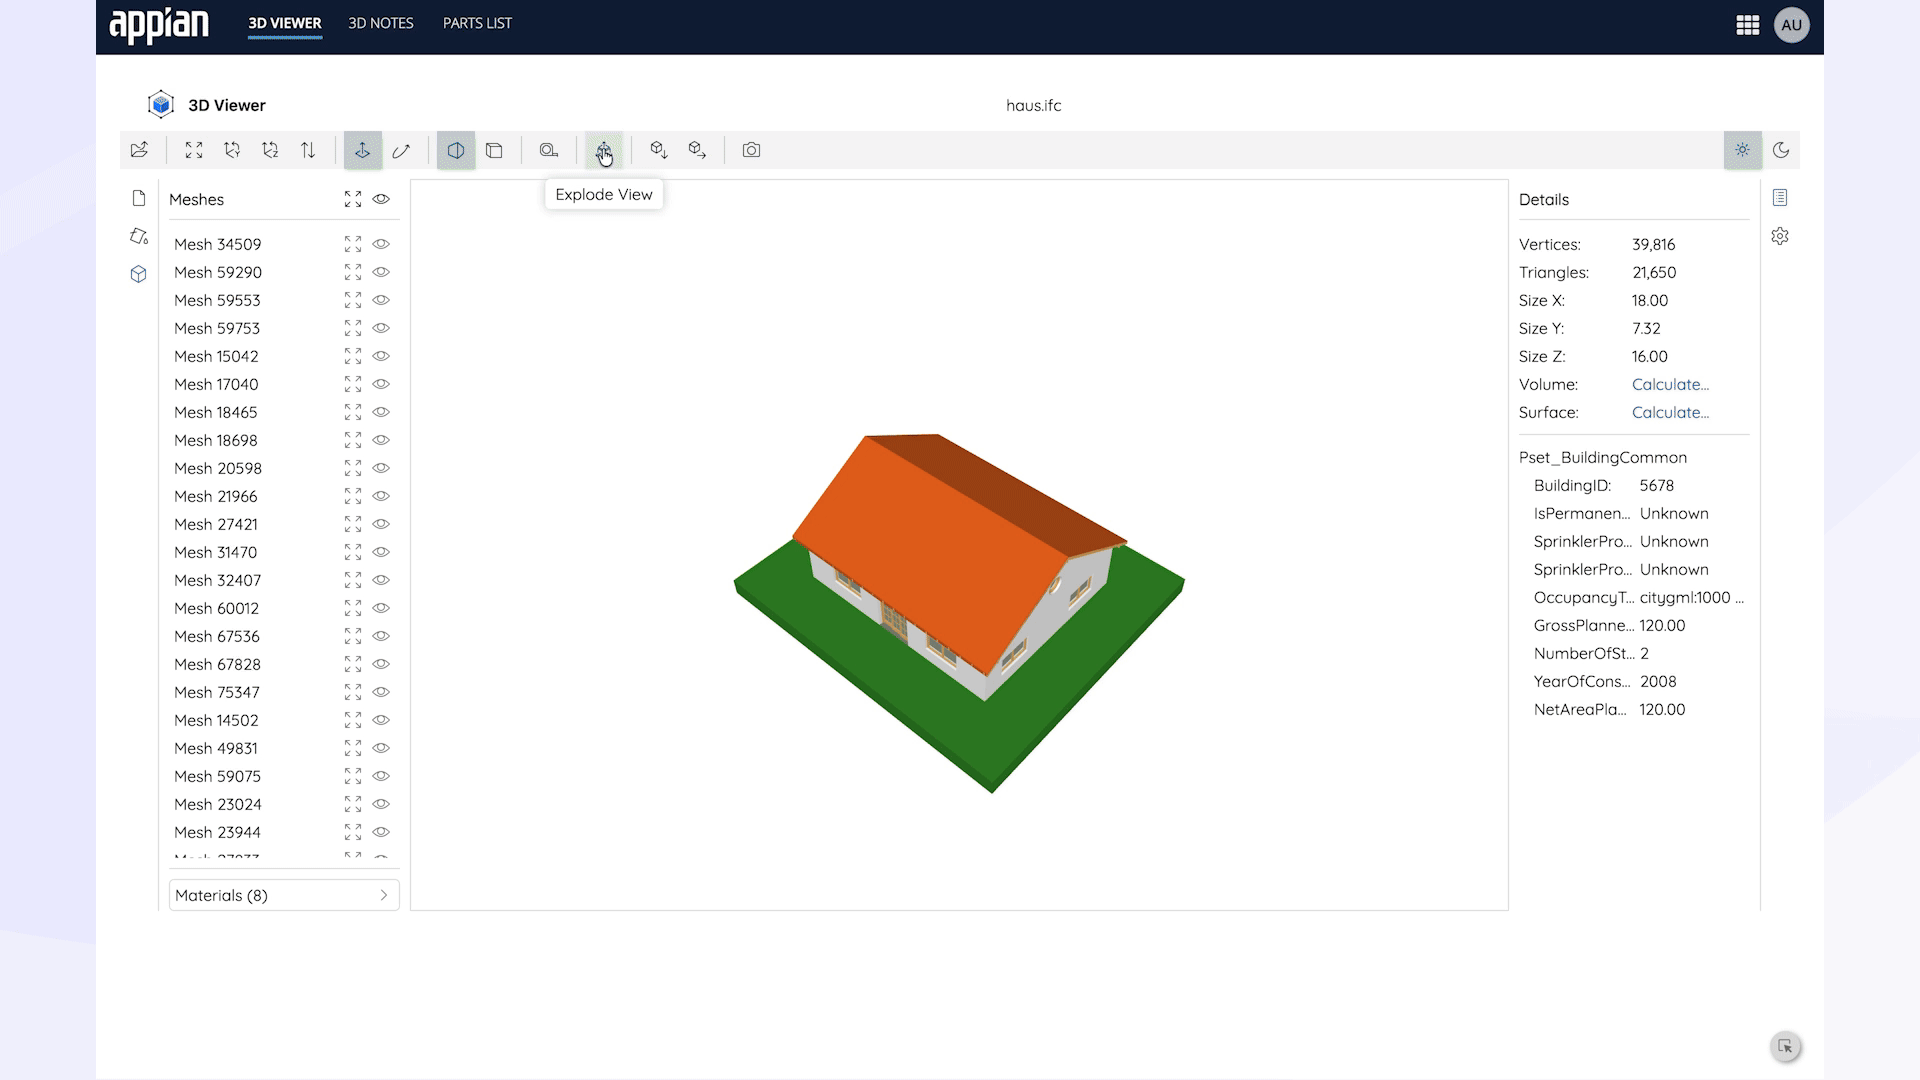The width and height of the screenshot is (1920, 1080).
Task: Fit all meshes to window in Meshes header
Action: 353,199
